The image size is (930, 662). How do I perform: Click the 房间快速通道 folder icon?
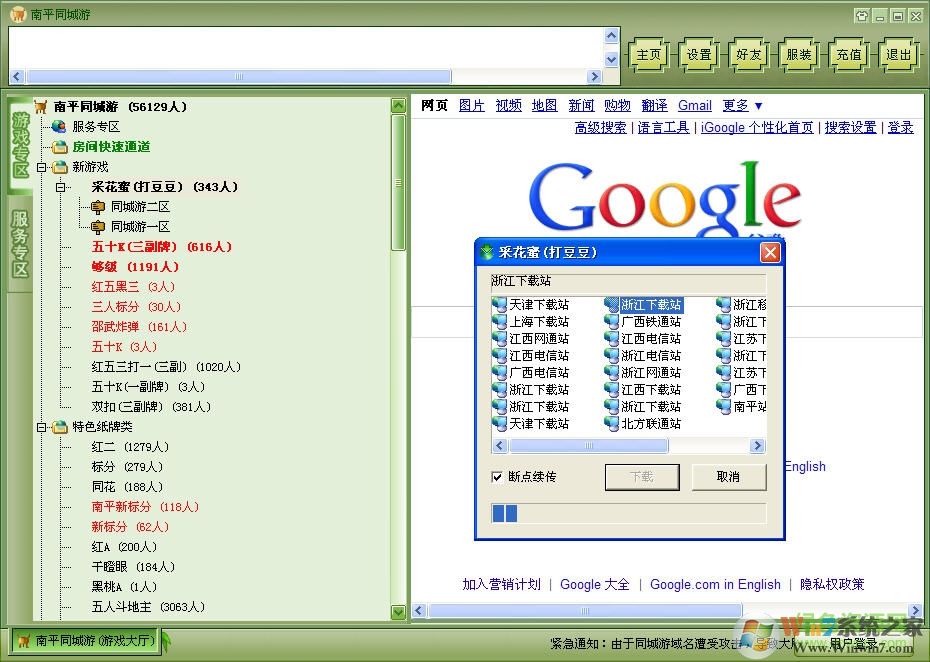pyautogui.click(x=59, y=147)
